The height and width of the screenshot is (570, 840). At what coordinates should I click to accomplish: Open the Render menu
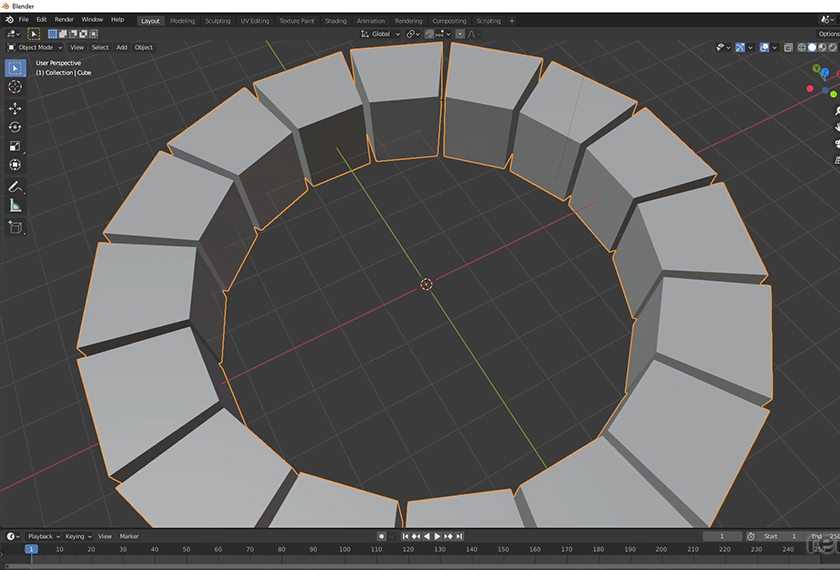pos(64,19)
